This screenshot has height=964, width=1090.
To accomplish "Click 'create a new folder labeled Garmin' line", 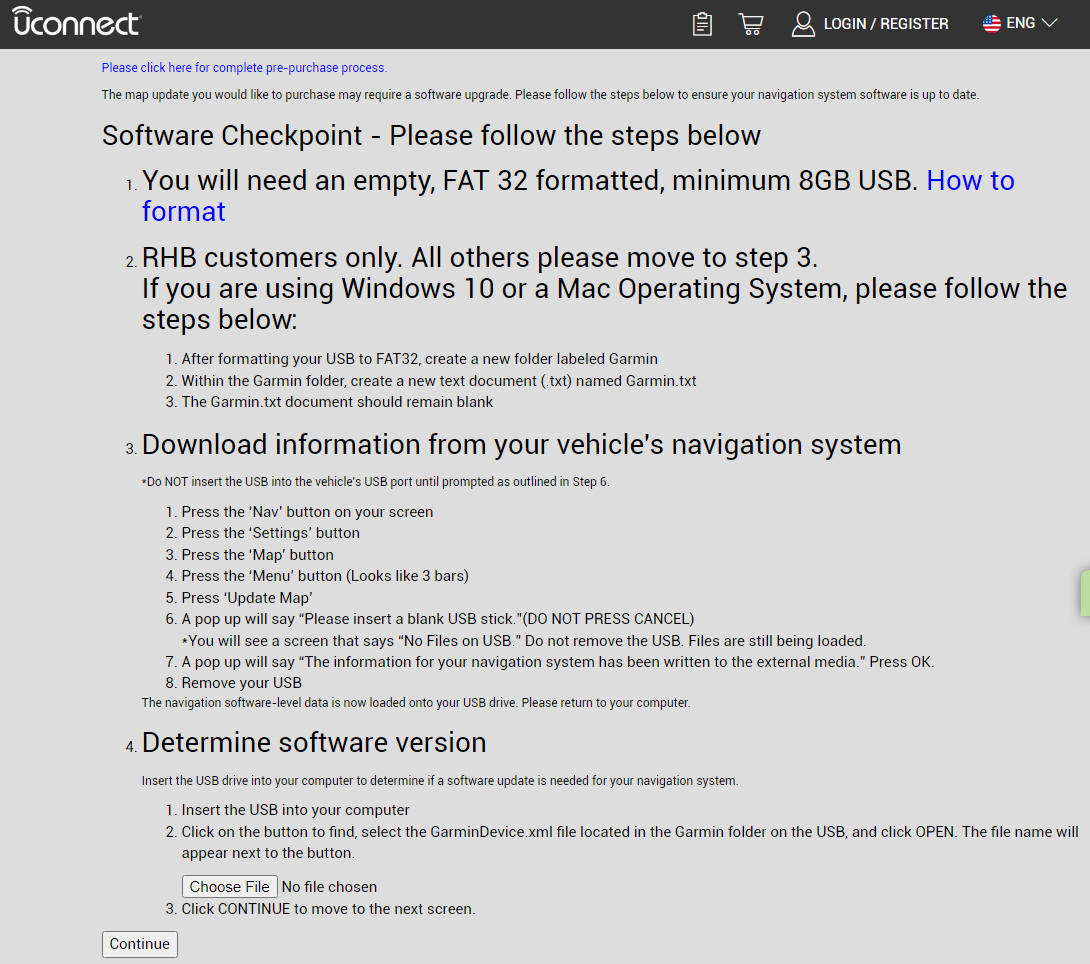I will (x=419, y=359).
